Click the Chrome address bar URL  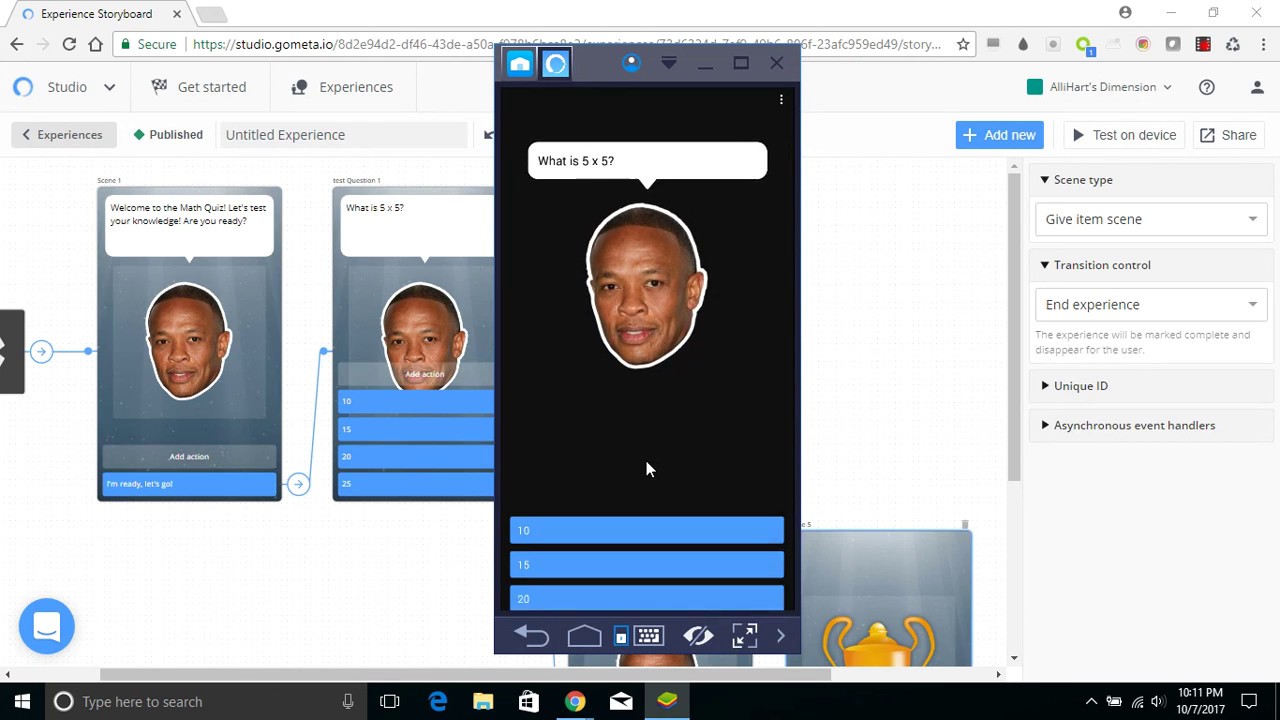(x=566, y=44)
